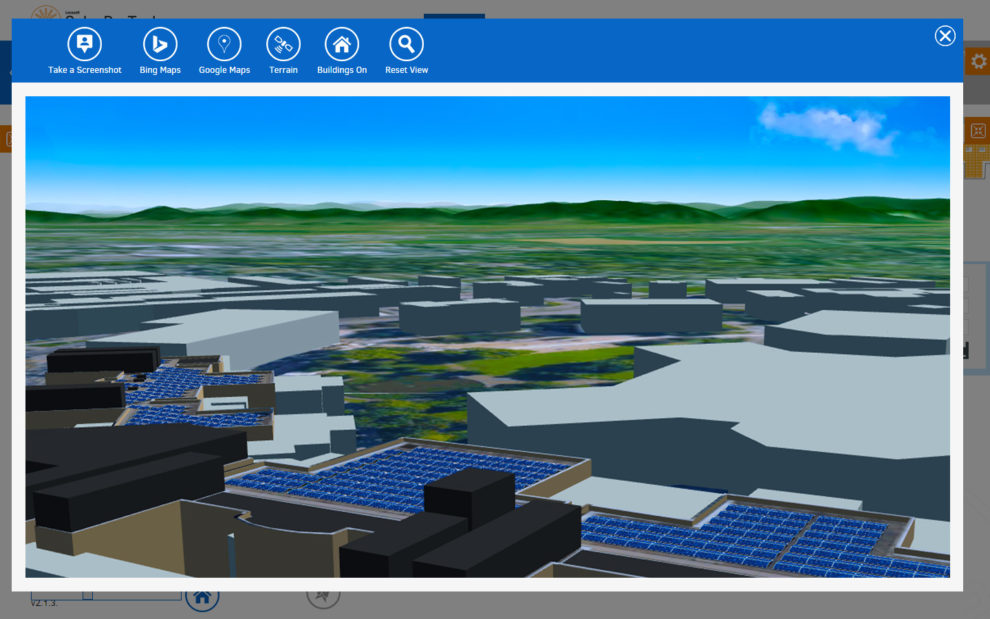Click the orange fit-to-view icon behind the dialog
The image size is (990, 619).
(x=977, y=131)
